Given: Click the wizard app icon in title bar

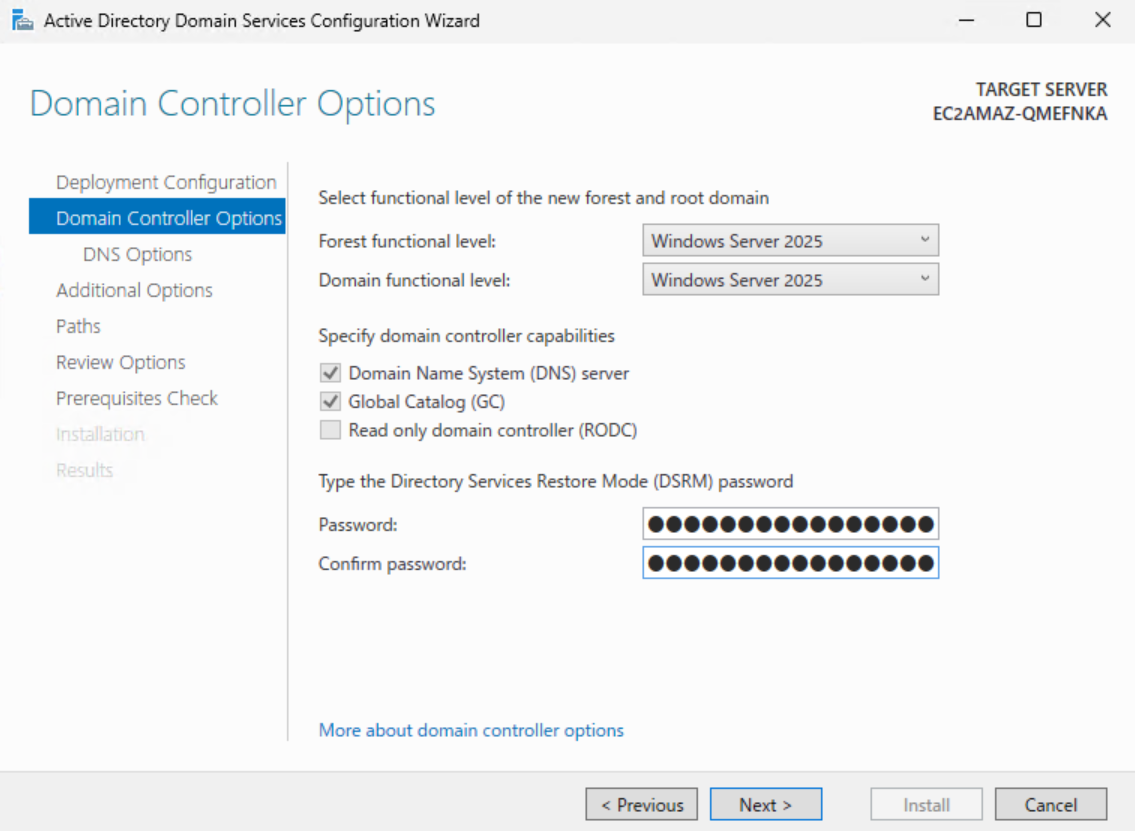Looking at the screenshot, I should point(22,20).
